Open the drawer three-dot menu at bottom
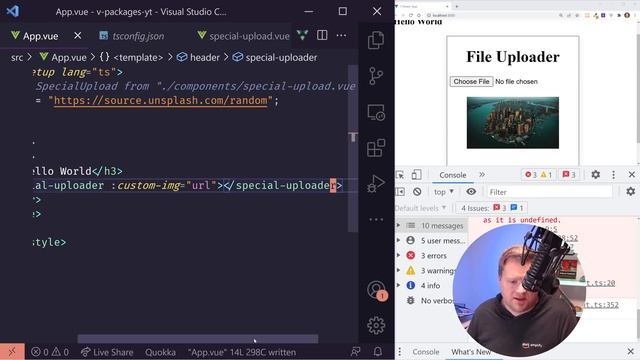Viewport: 640px width, 360px height. [x=400, y=351]
